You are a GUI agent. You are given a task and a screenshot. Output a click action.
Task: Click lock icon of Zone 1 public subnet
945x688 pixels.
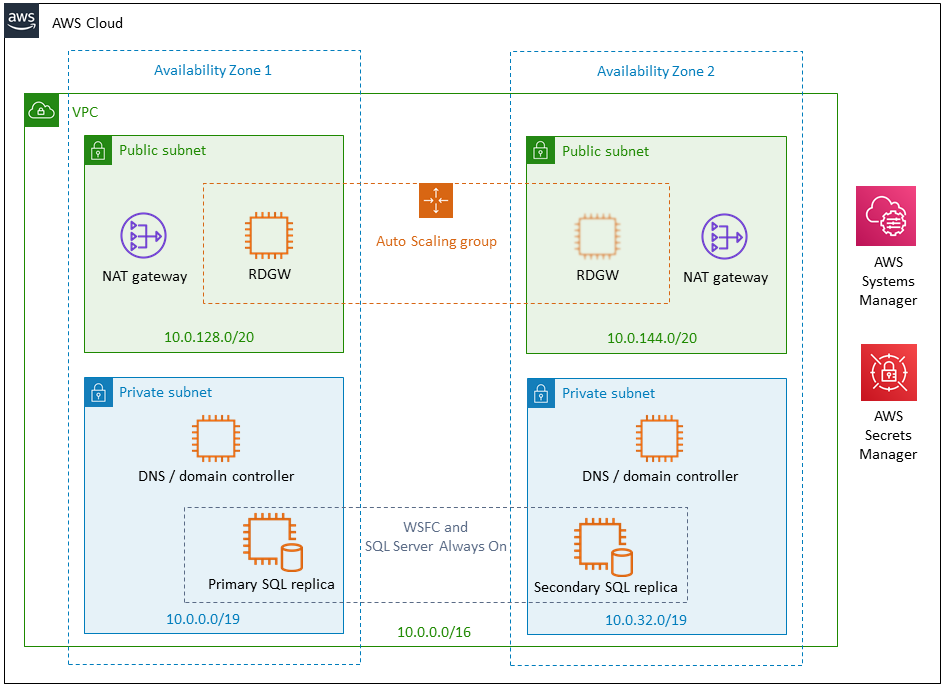(x=98, y=150)
